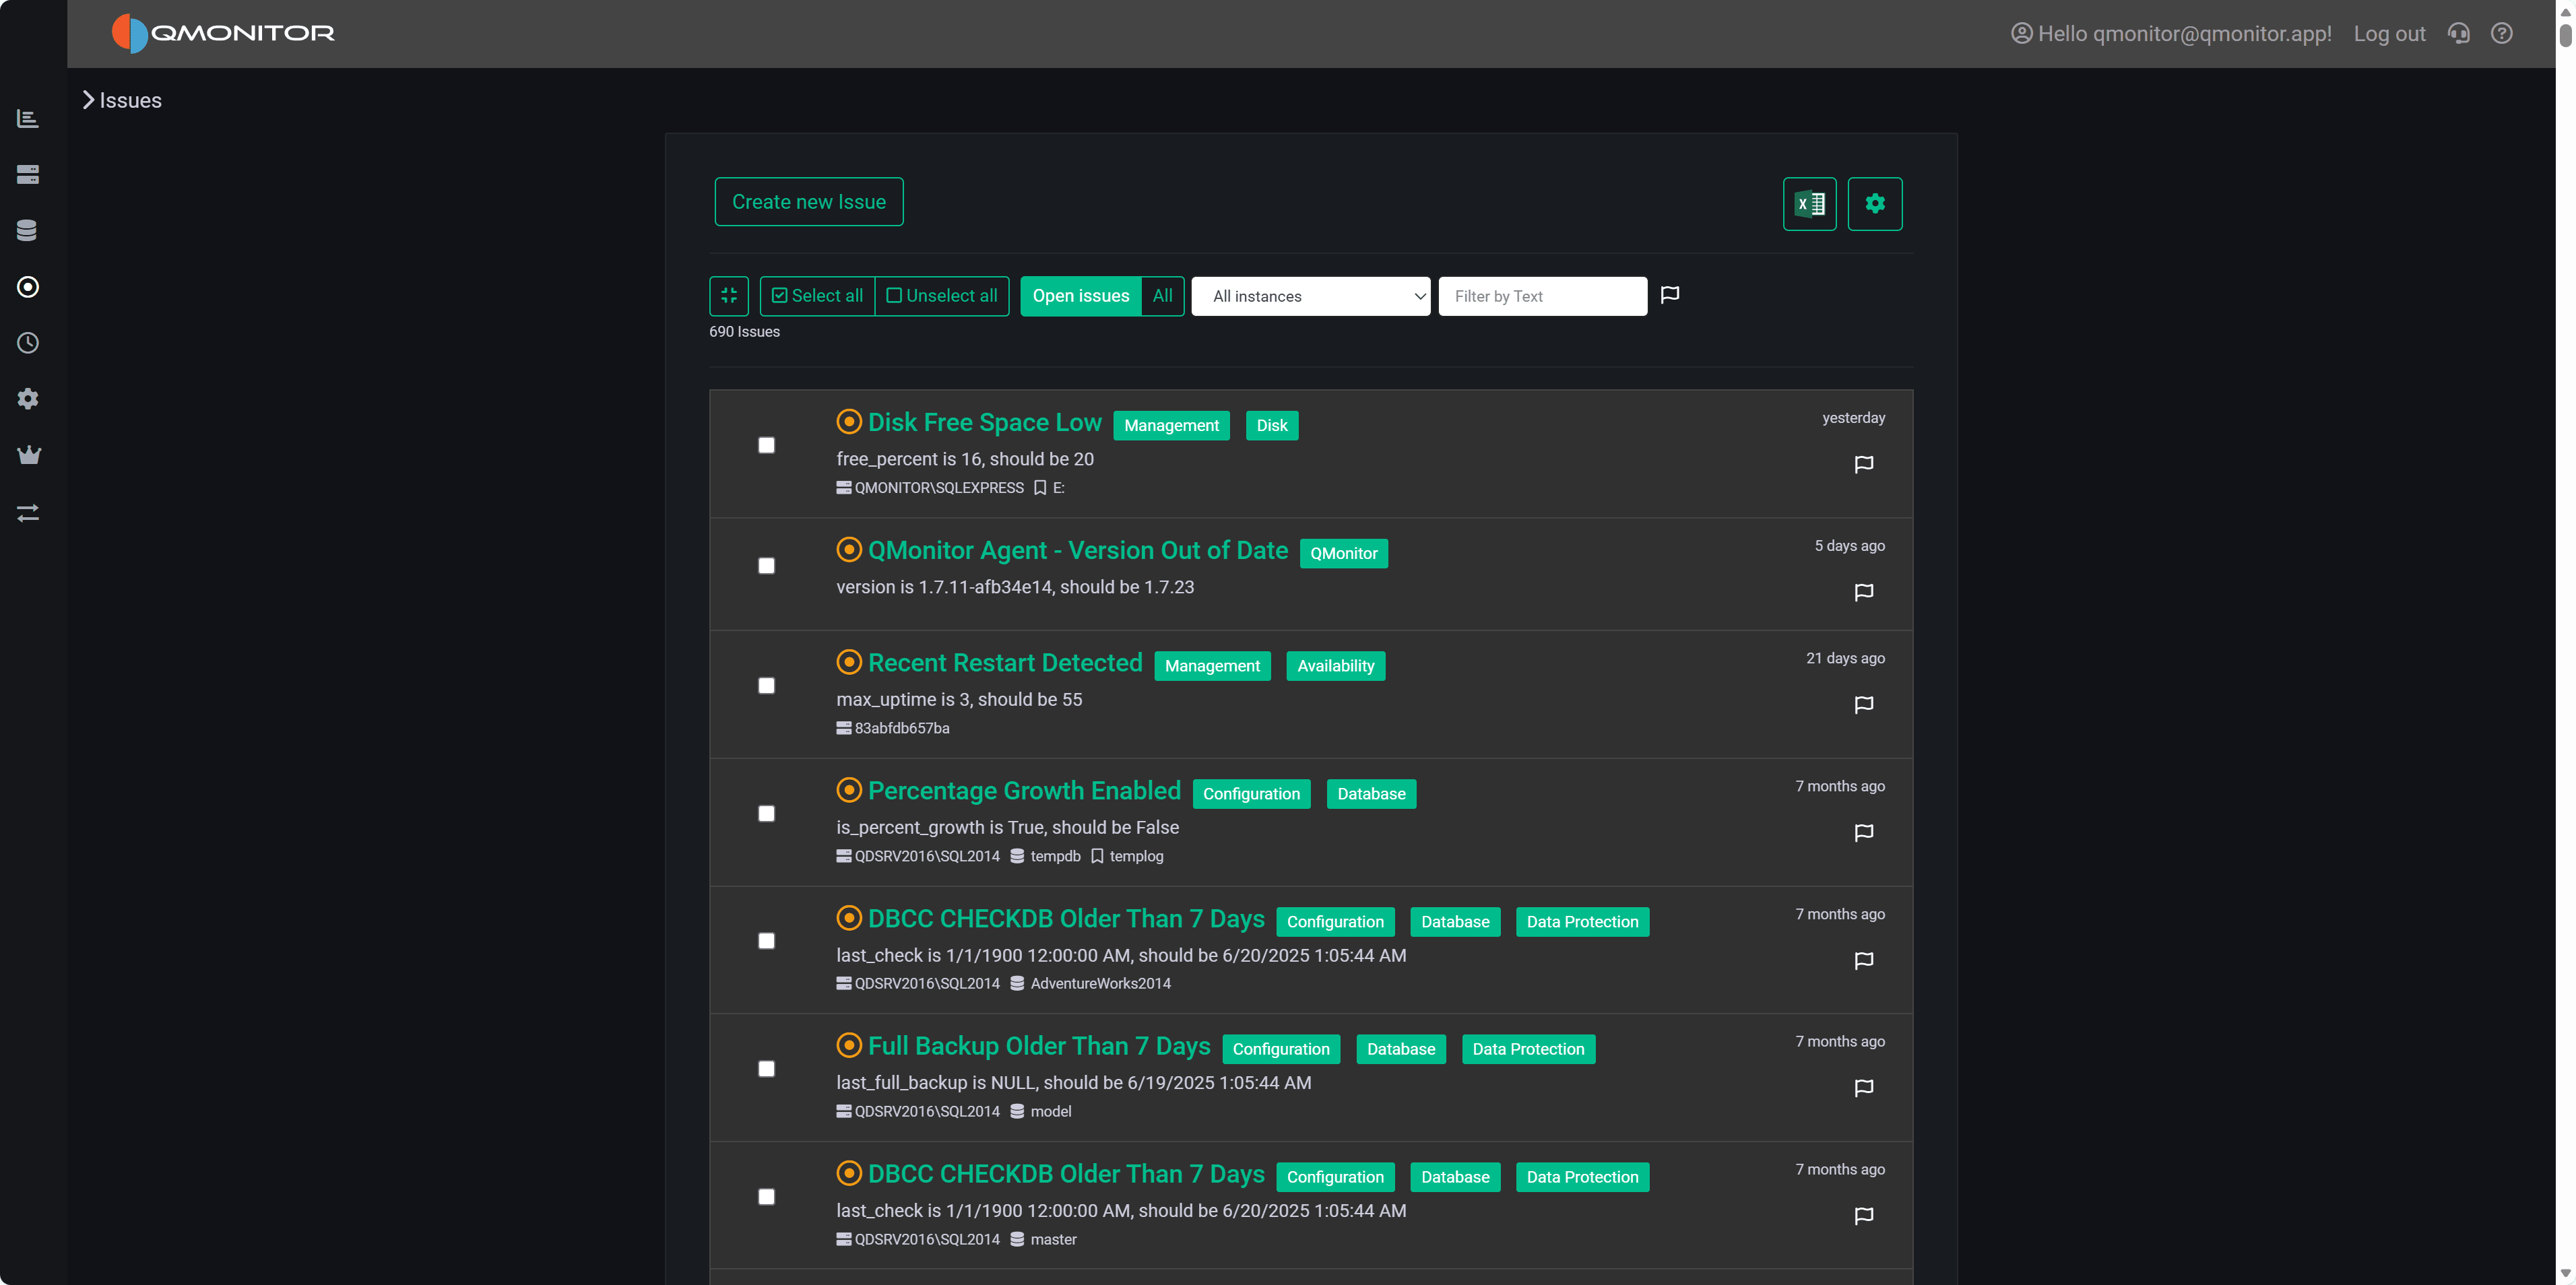Open the support headset icon in top bar

[x=2458, y=33]
